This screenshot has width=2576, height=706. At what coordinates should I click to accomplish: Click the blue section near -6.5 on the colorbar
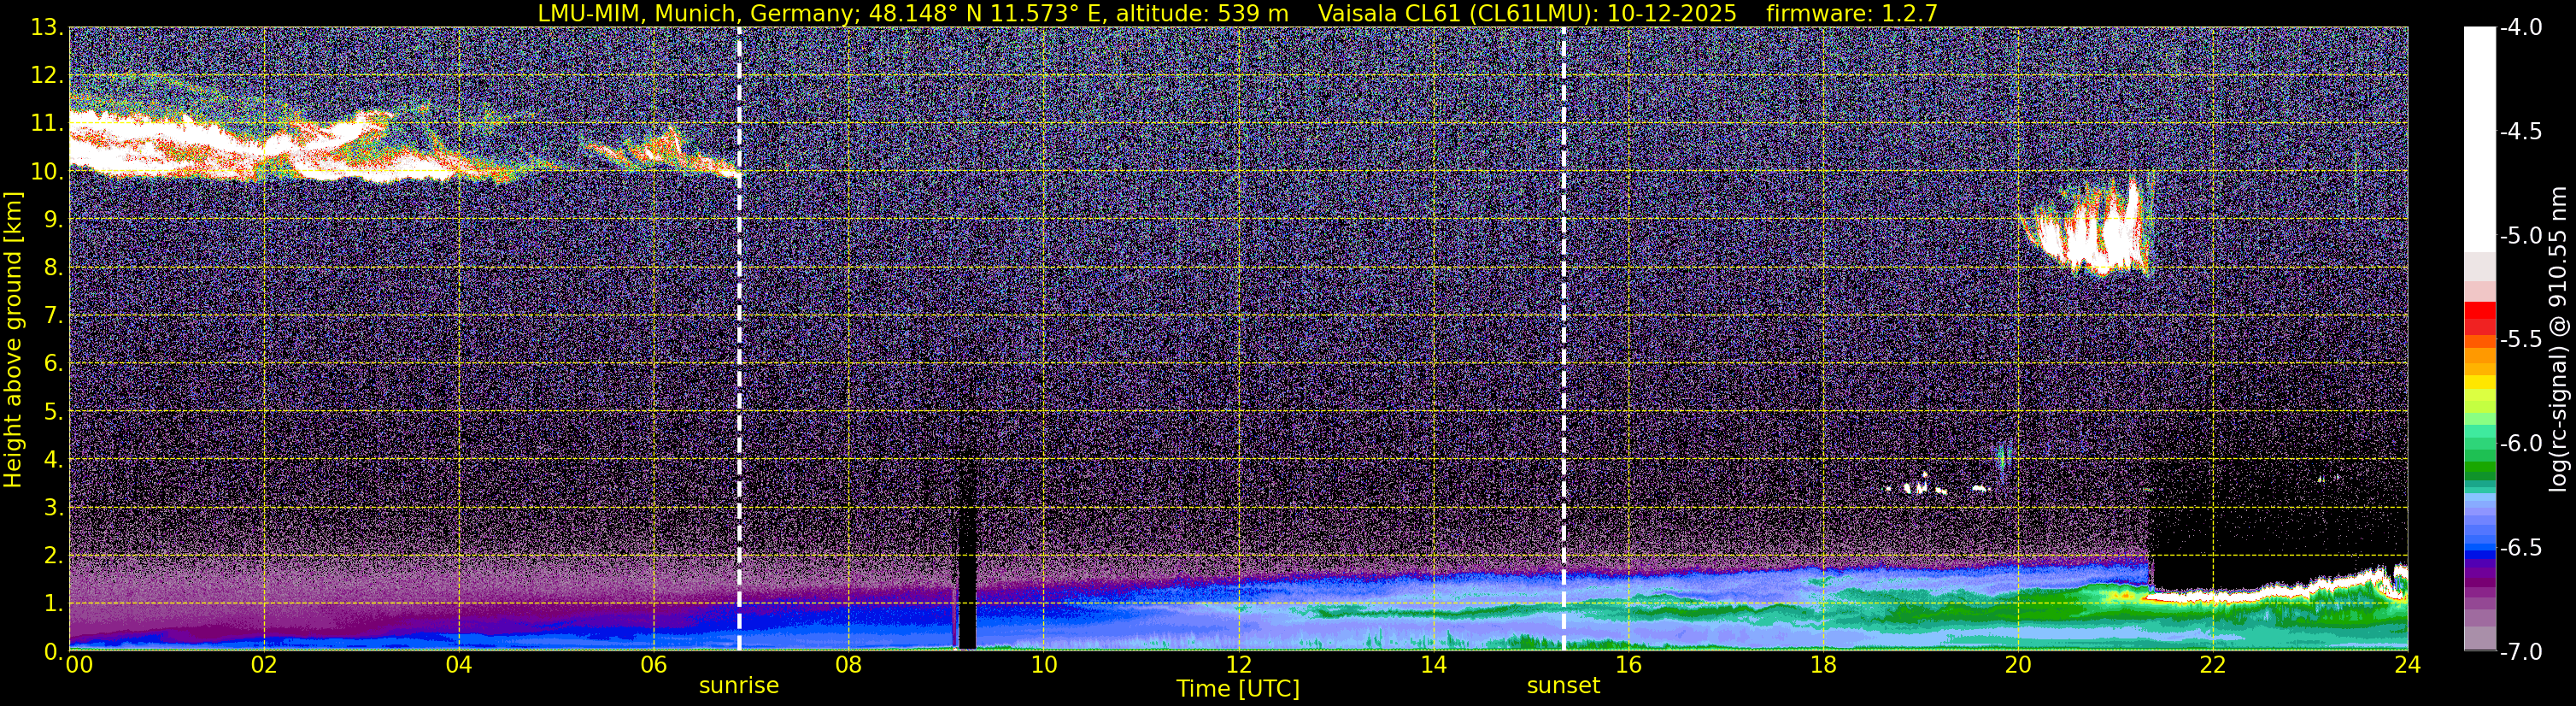[x=2480, y=546]
